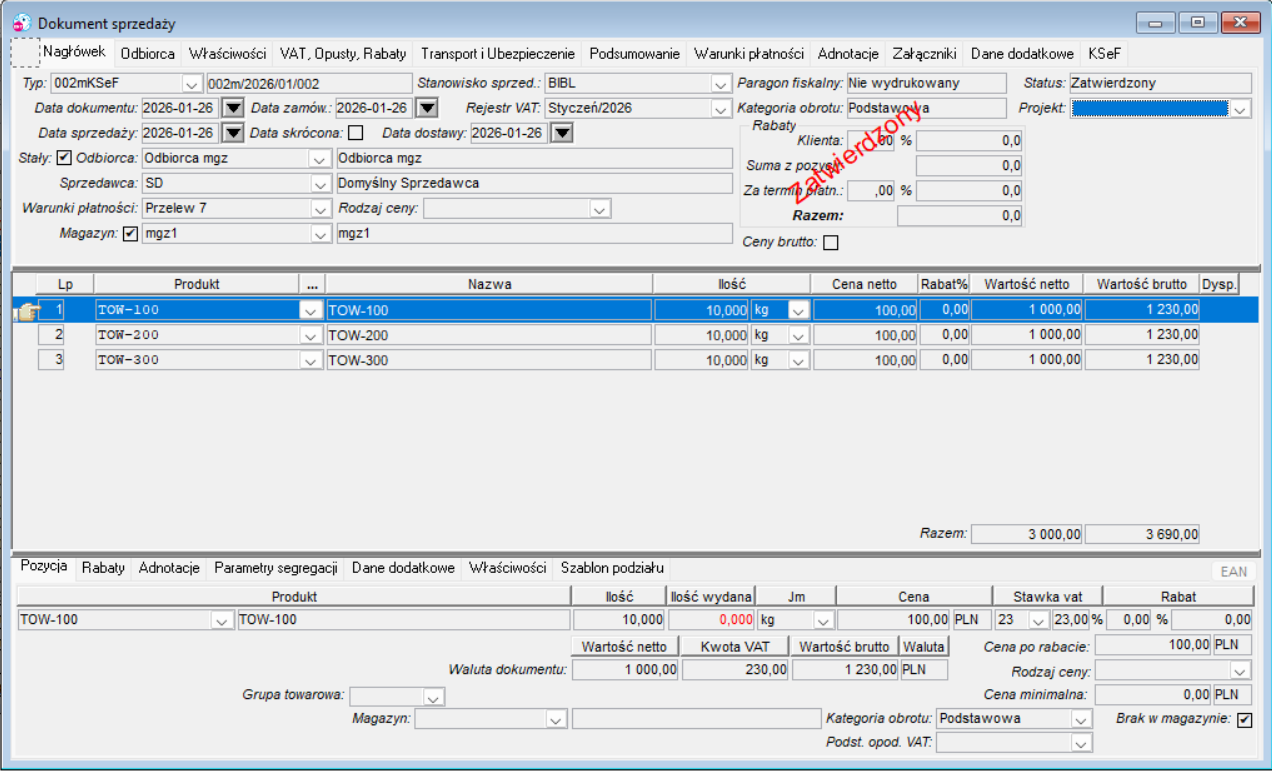This screenshot has height=771, width=1272.
Task: Click the pointing hand row indicator
Action: [x=24, y=311]
